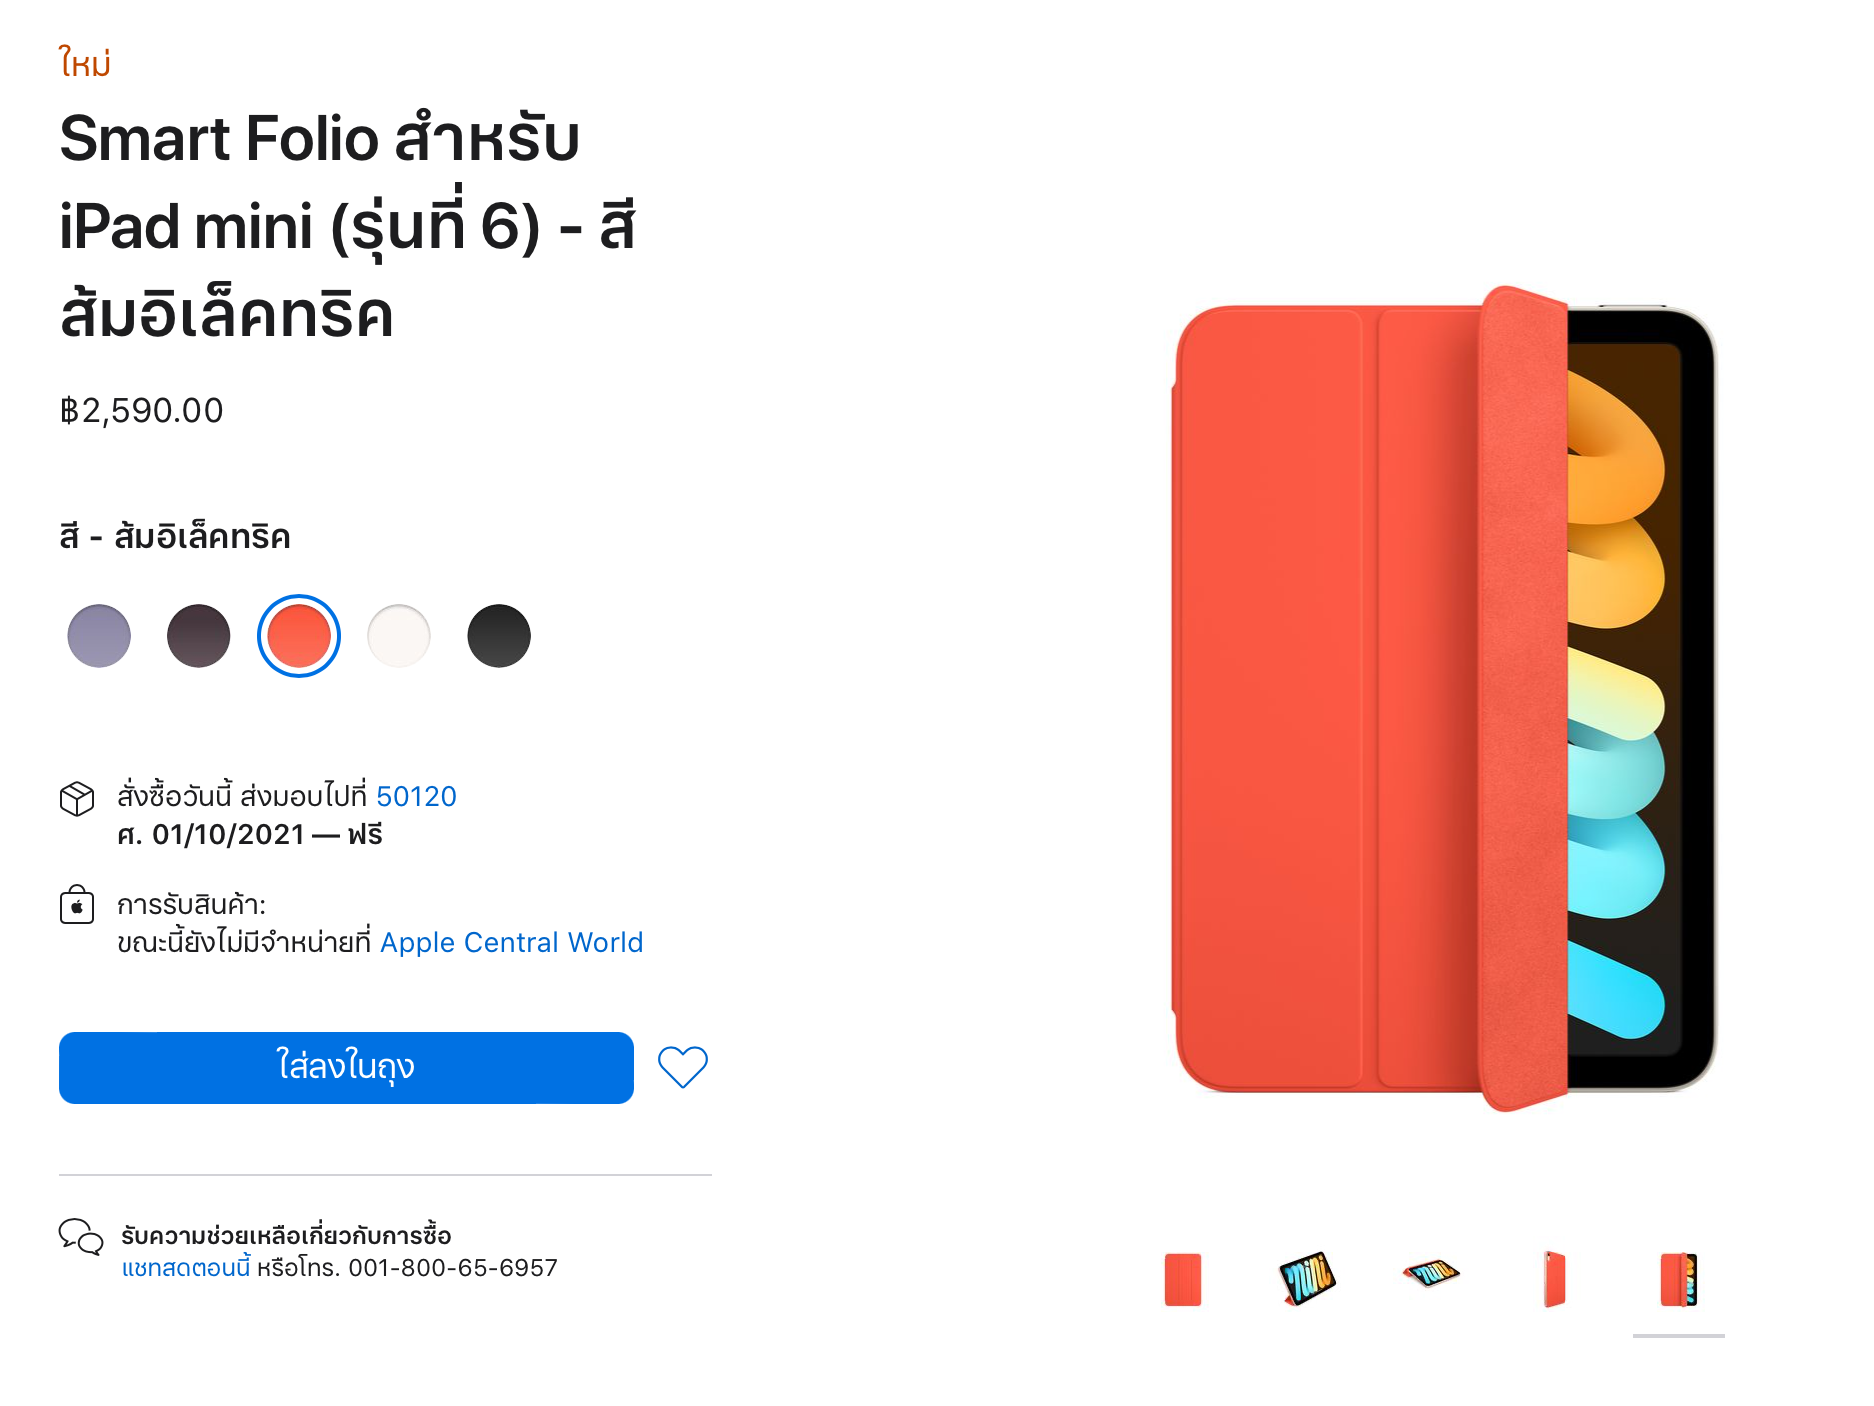Viewport: 1874px width, 1406px height.
Task: Open the Apple Central World store link
Action: pyautogui.click(x=511, y=942)
